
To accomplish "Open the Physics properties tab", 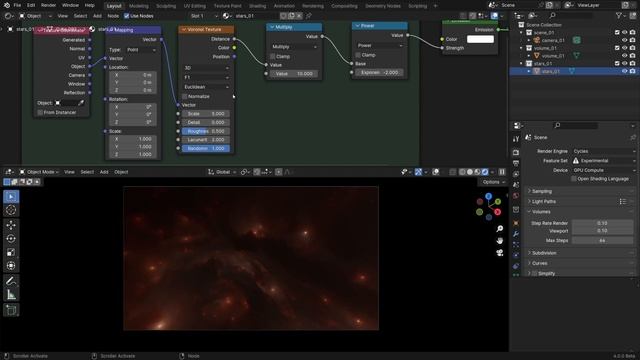I will pos(516,255).
